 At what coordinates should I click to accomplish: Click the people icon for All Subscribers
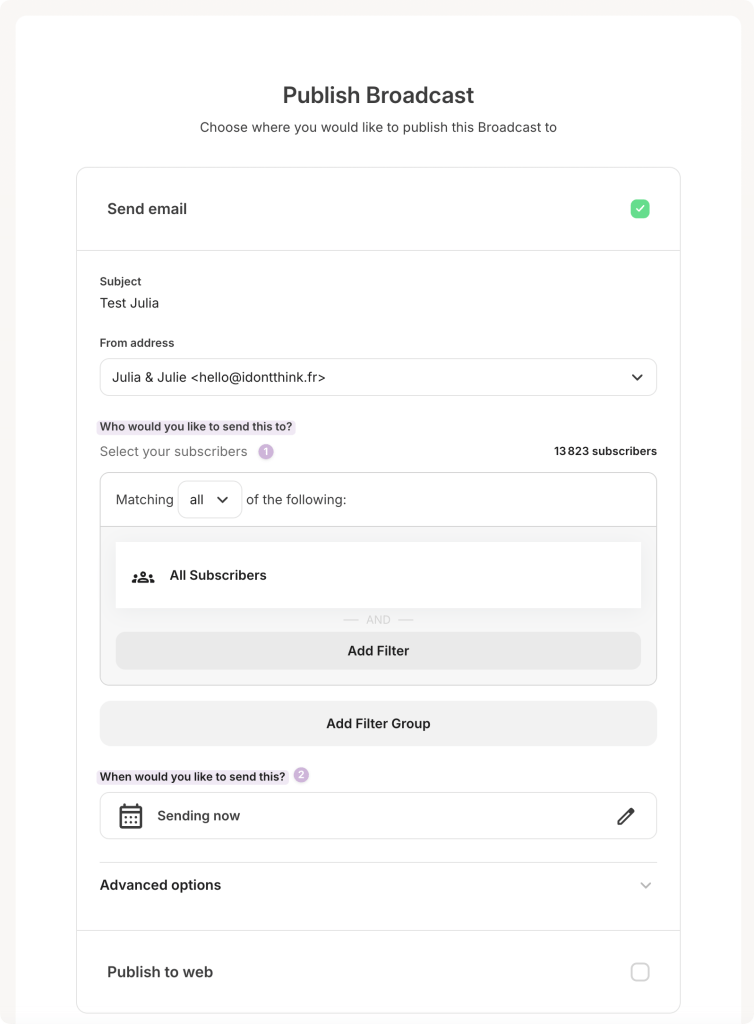143,577
